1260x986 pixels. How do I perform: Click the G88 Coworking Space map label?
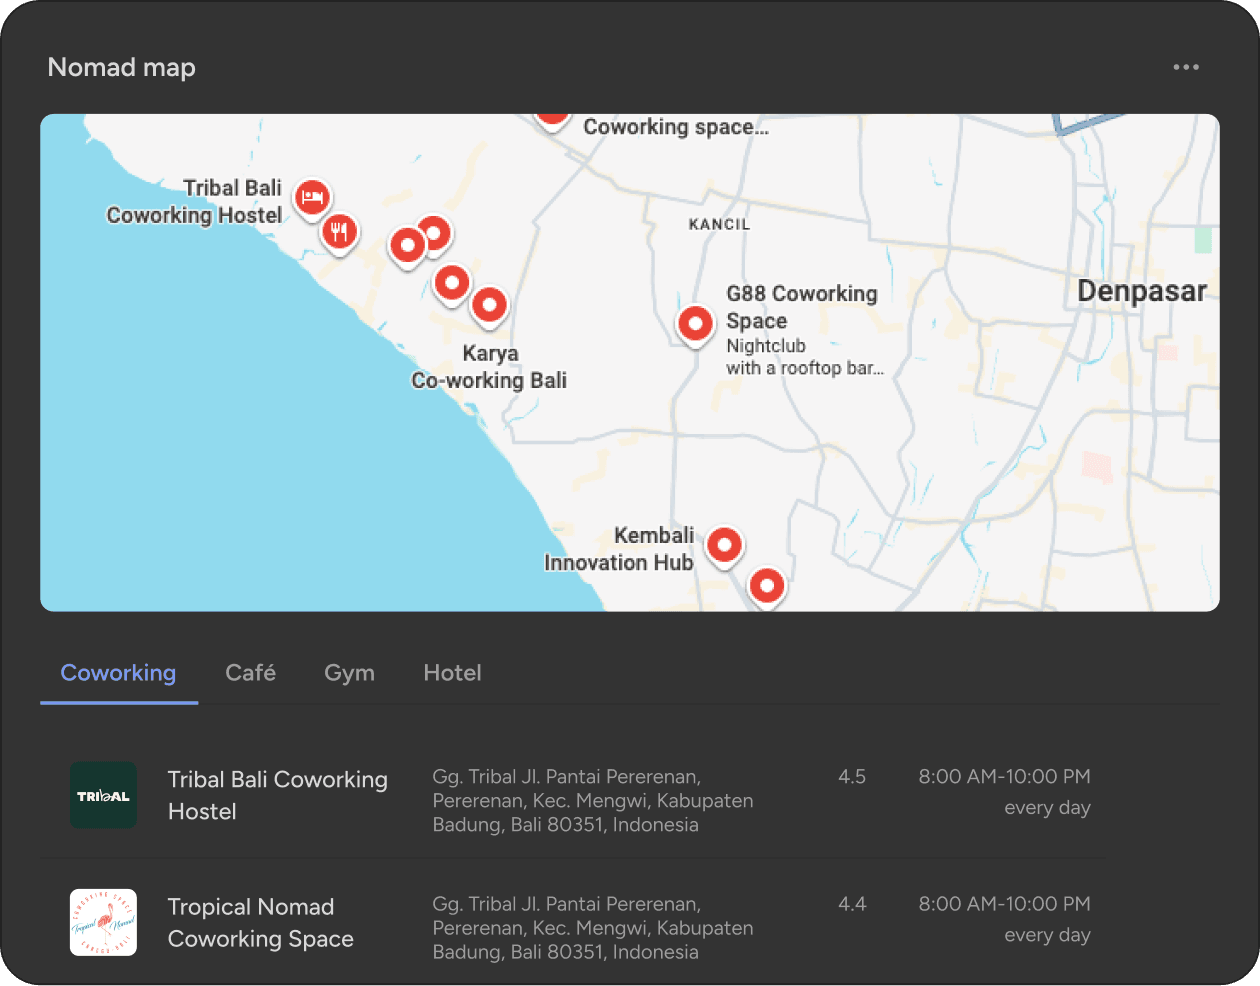801,307
